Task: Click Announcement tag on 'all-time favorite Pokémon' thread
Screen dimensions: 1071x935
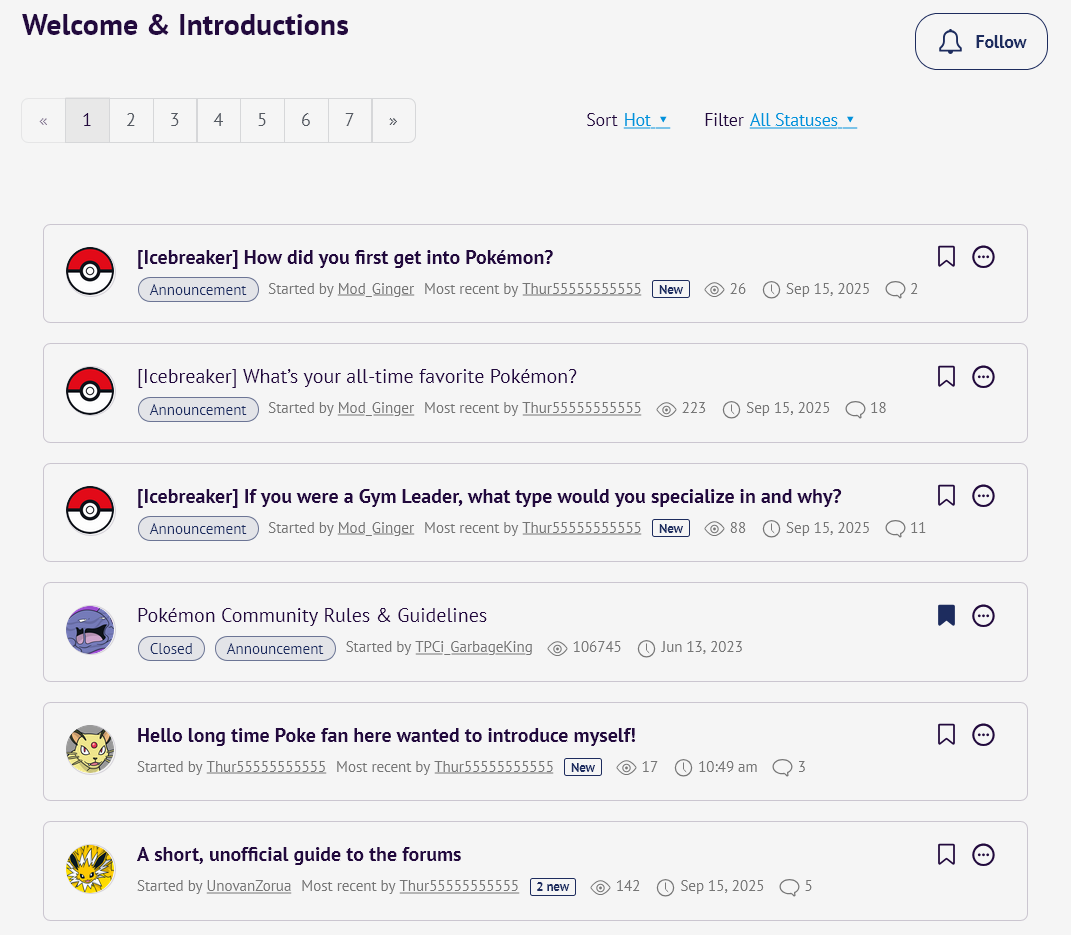Action: tap(198, 410)
